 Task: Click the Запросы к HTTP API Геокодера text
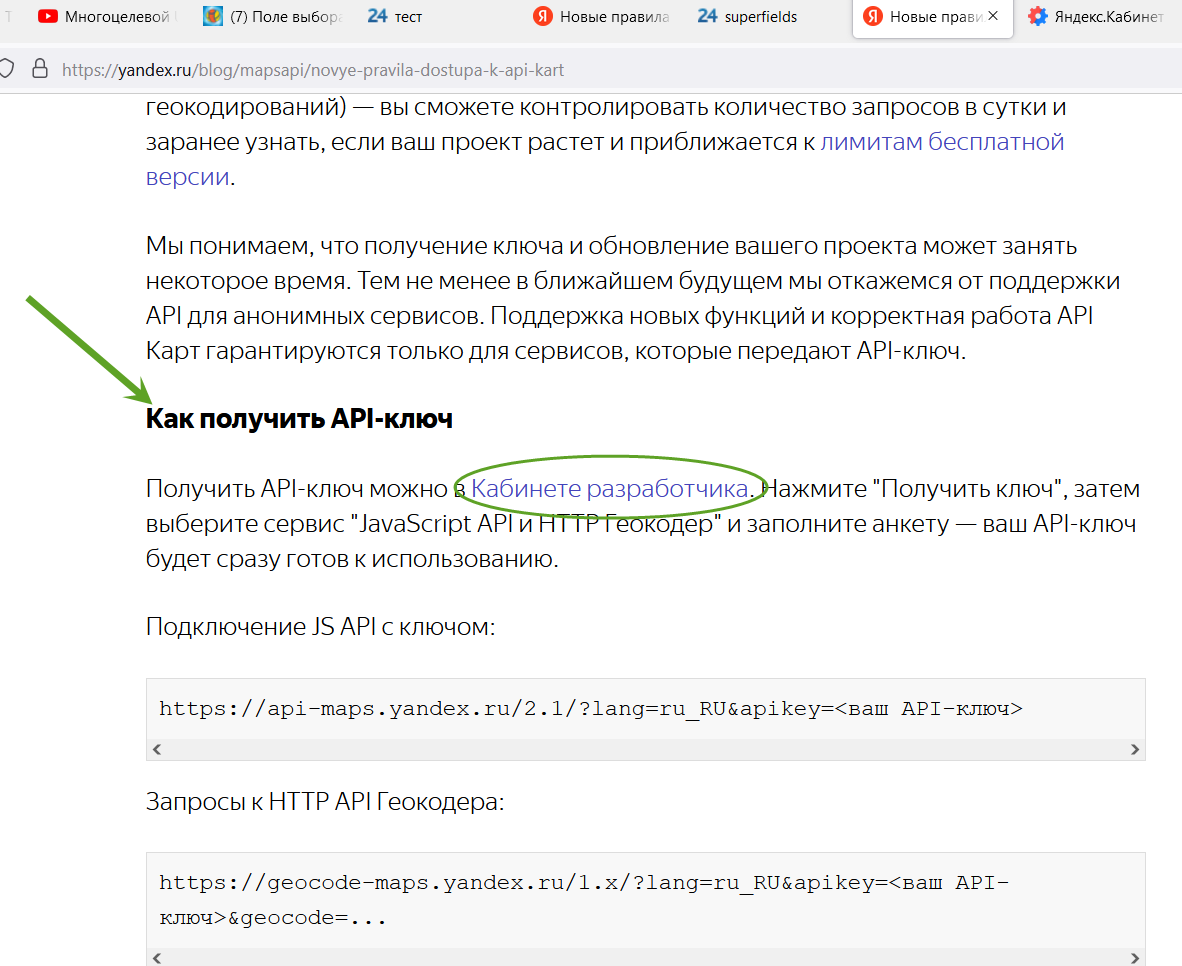(x=325, y=801)
